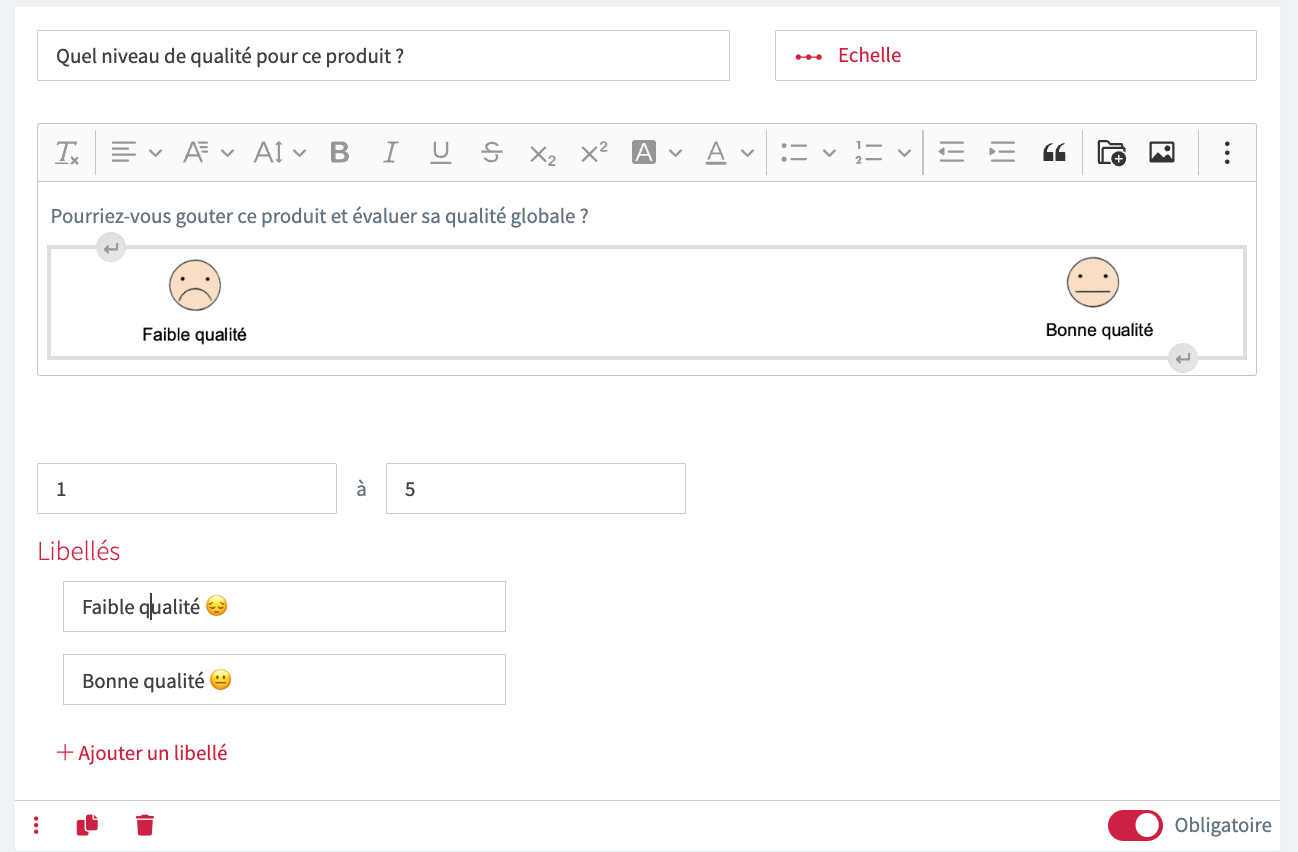Apply superscript formatting
Screen dimensions: 1298x852
coord(594,153)
